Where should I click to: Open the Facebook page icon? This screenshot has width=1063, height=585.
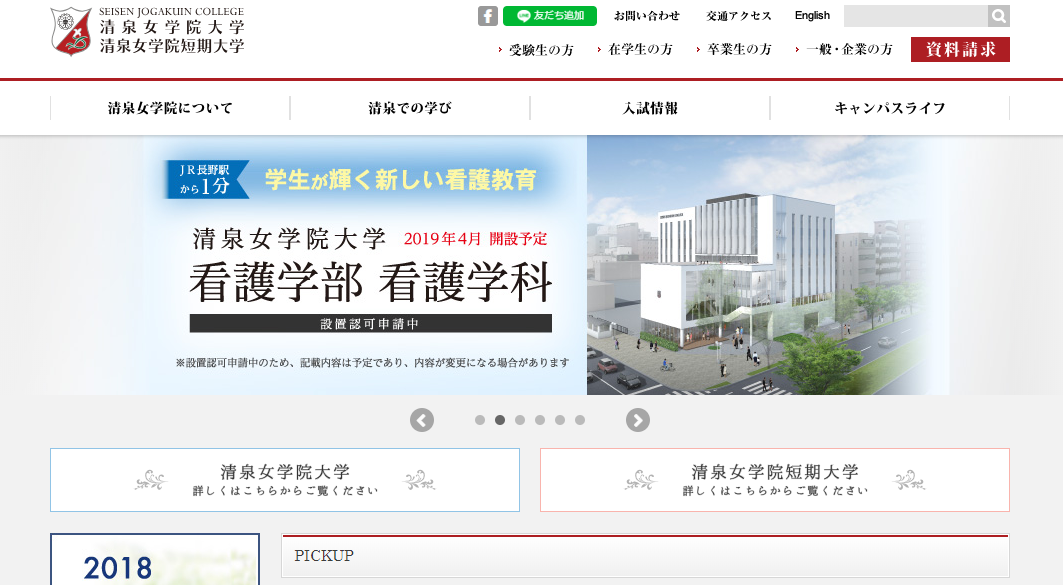(487, 16)
